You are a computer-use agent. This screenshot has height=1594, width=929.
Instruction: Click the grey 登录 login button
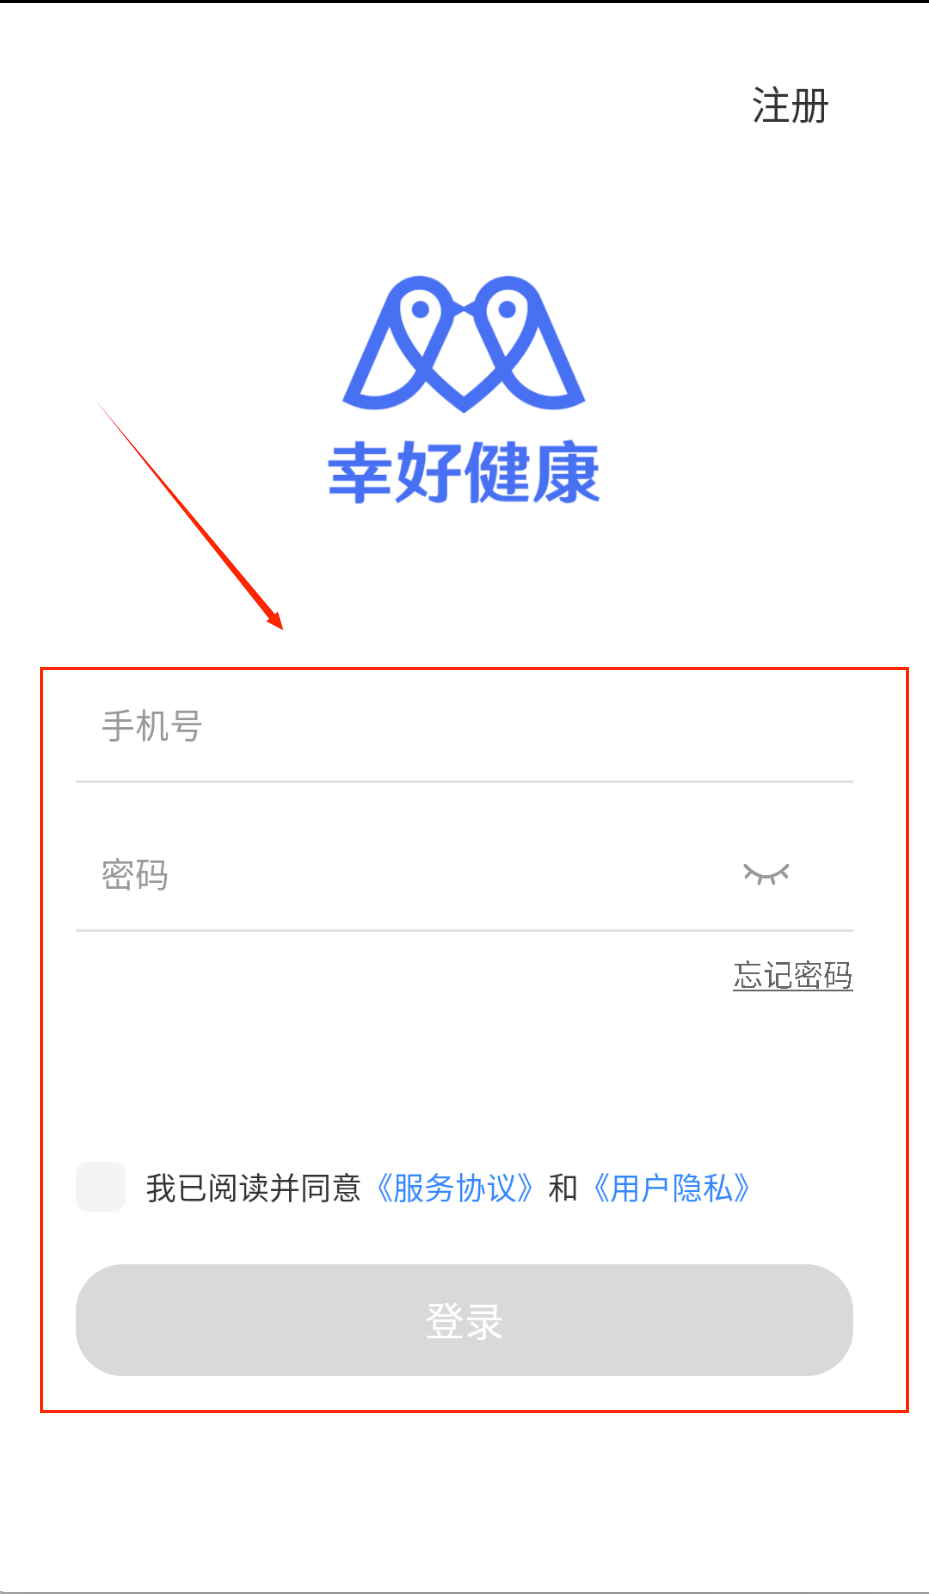(464, 1320)
